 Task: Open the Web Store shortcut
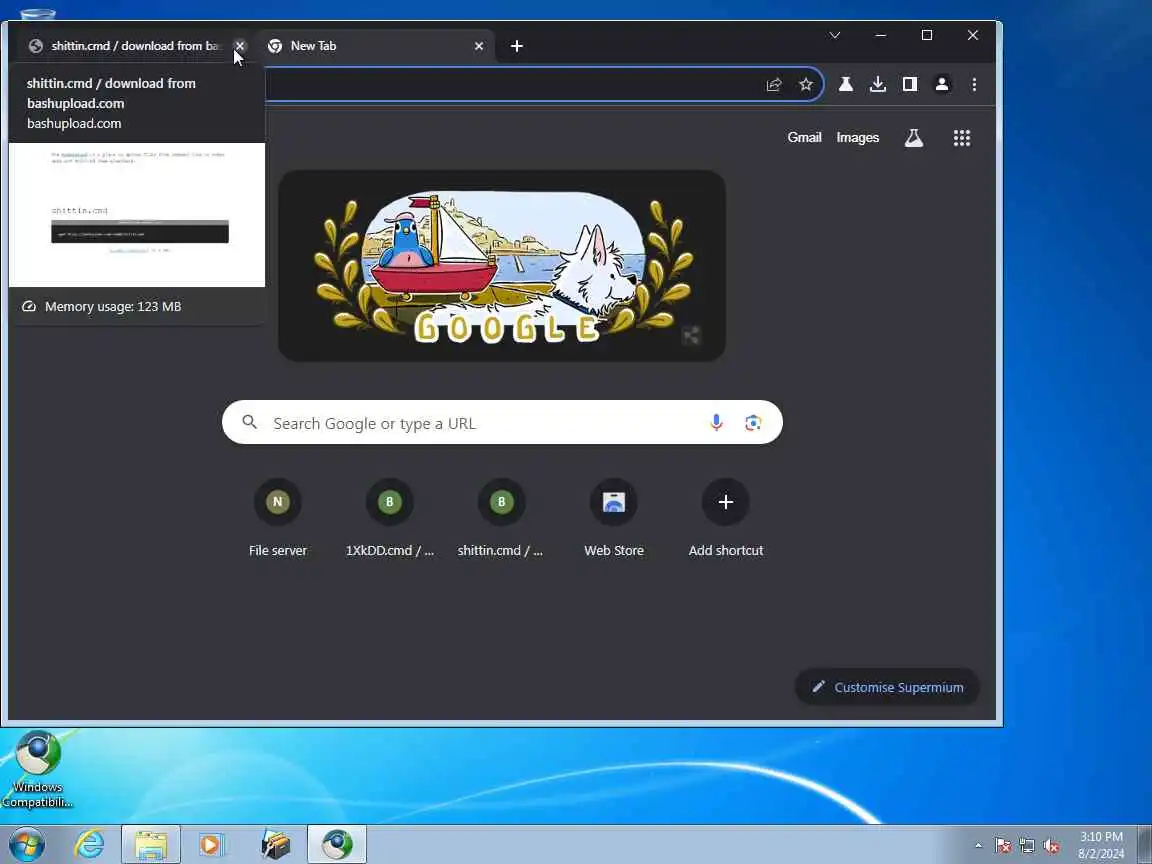[613, 518]
